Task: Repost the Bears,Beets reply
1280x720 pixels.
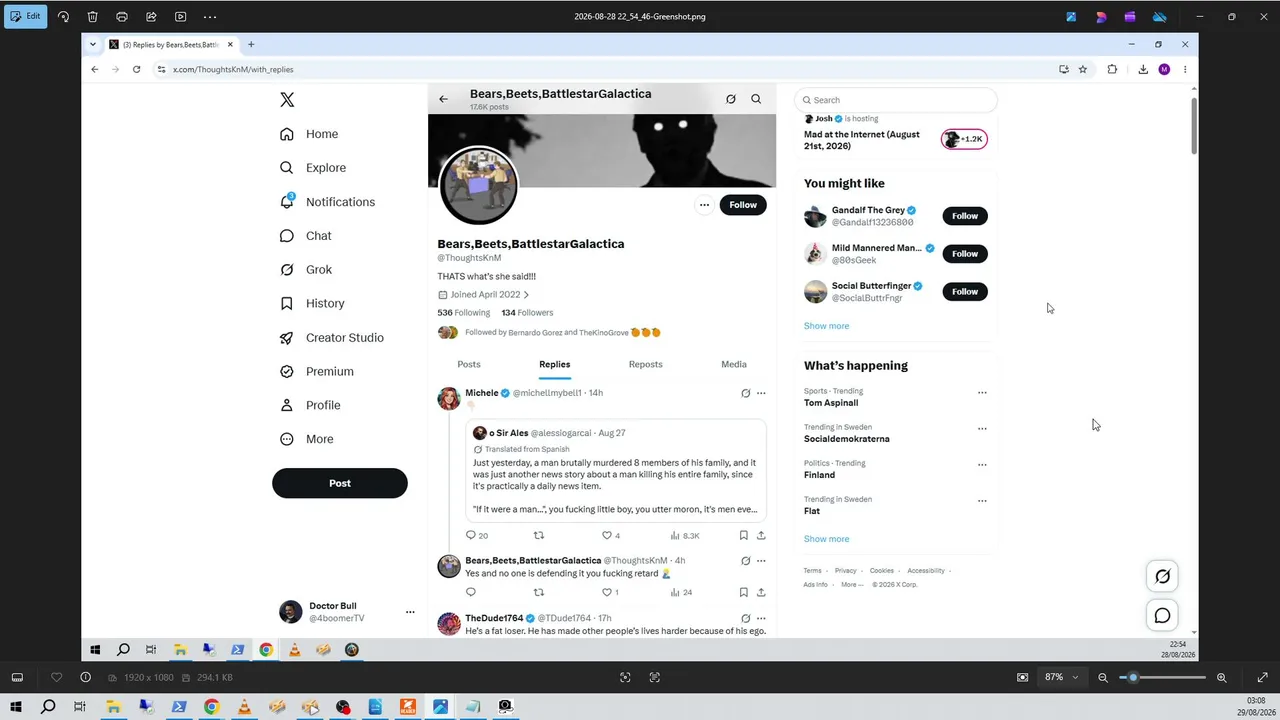Action: coord(538,592)
